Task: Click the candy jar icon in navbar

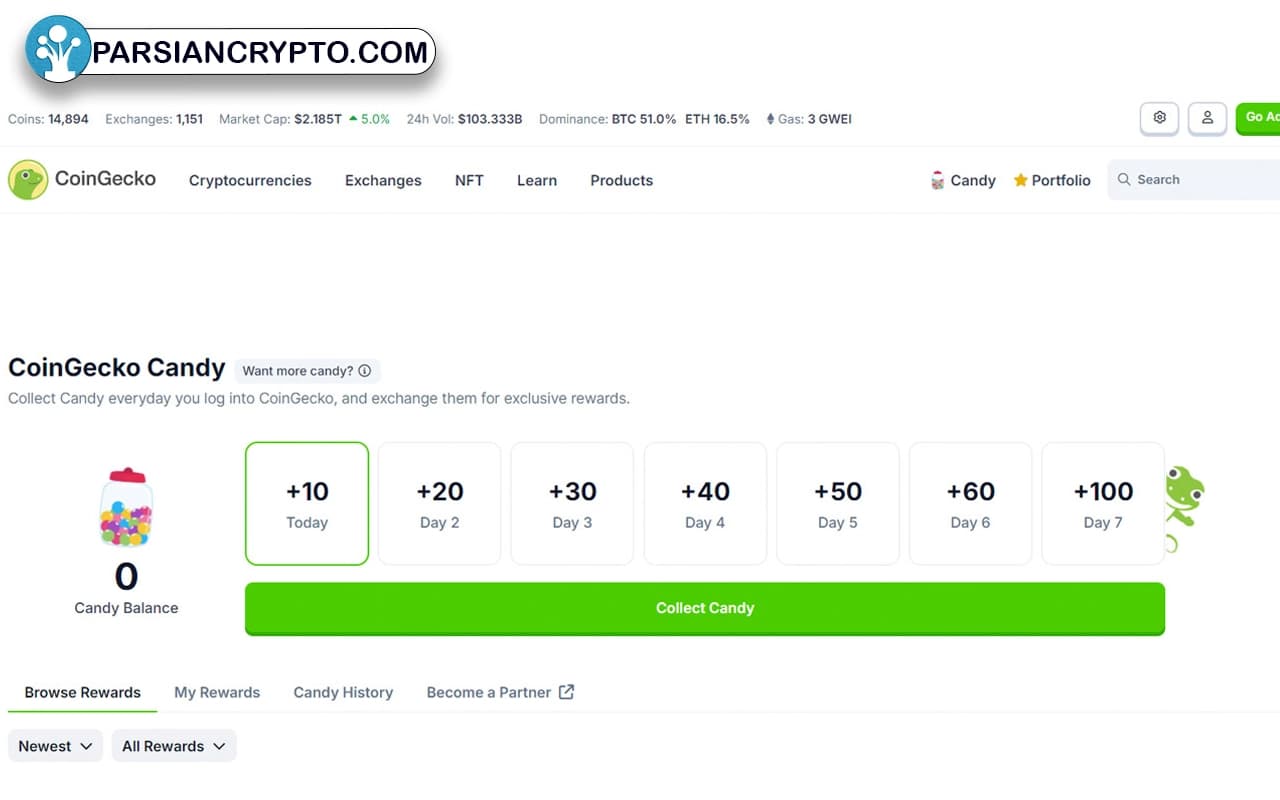Action: tap(937, 180)
